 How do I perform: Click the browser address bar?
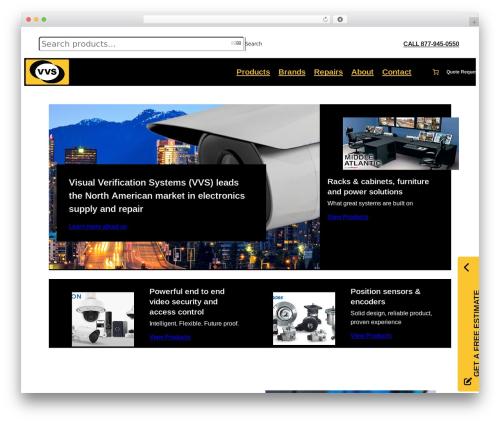coord(237,20)
